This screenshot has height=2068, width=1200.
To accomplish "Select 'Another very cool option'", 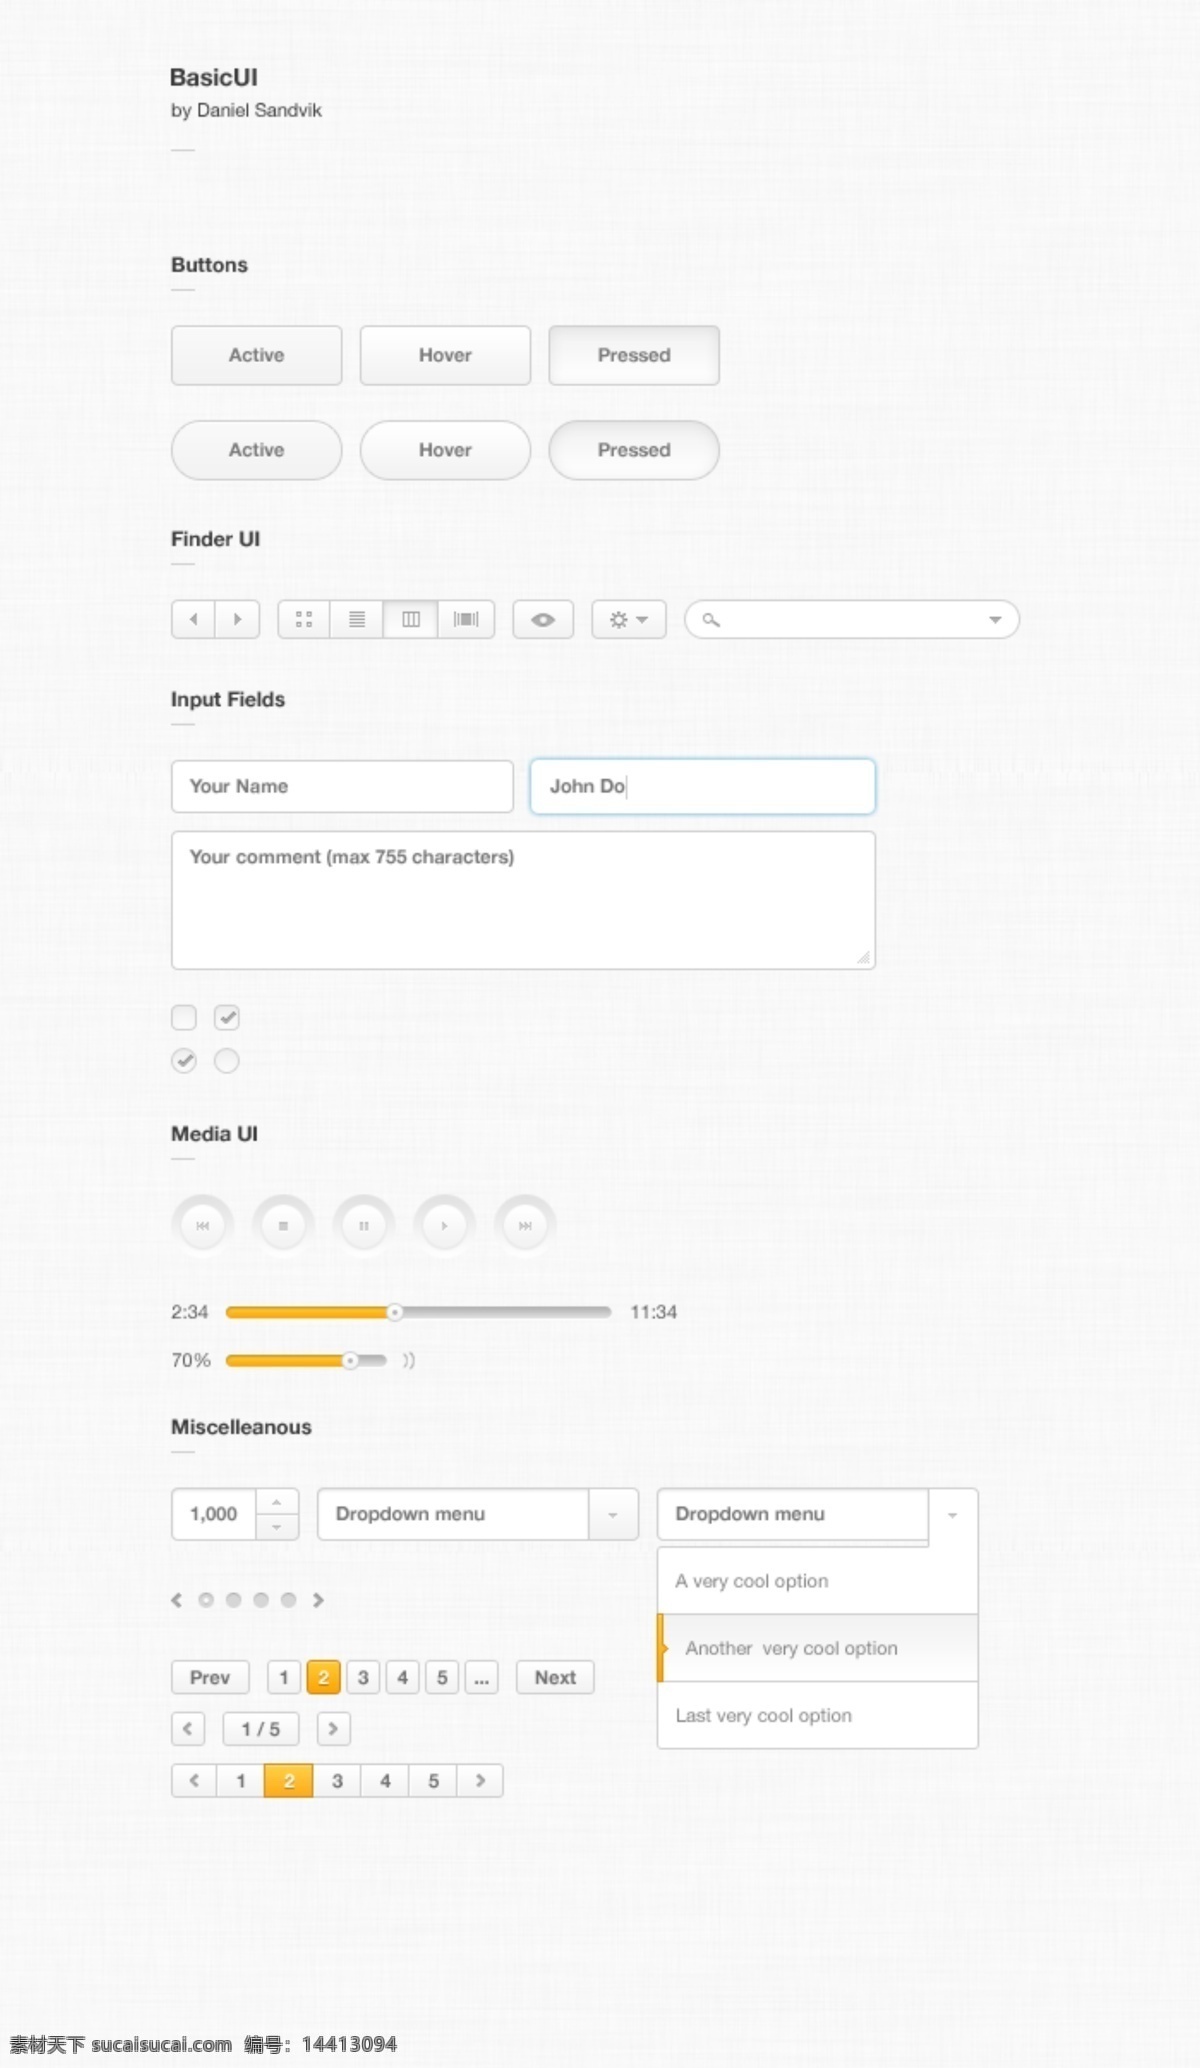I will (x=818, y=1648).
